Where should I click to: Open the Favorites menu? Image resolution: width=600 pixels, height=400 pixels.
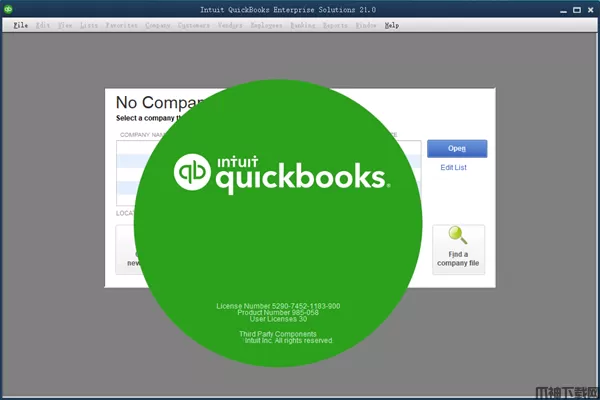[x=122, y=25]
